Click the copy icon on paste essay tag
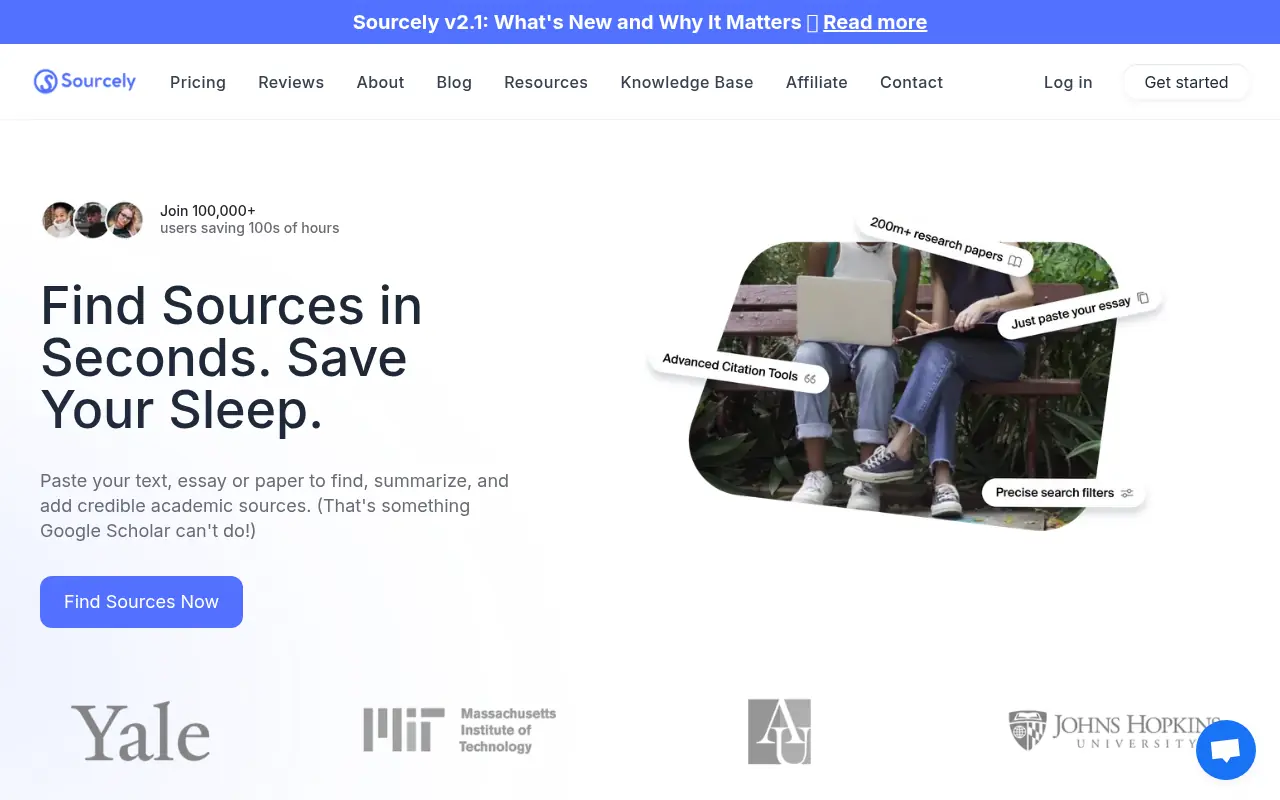Screen dimensions: 1280x800 coord(1143,298)
